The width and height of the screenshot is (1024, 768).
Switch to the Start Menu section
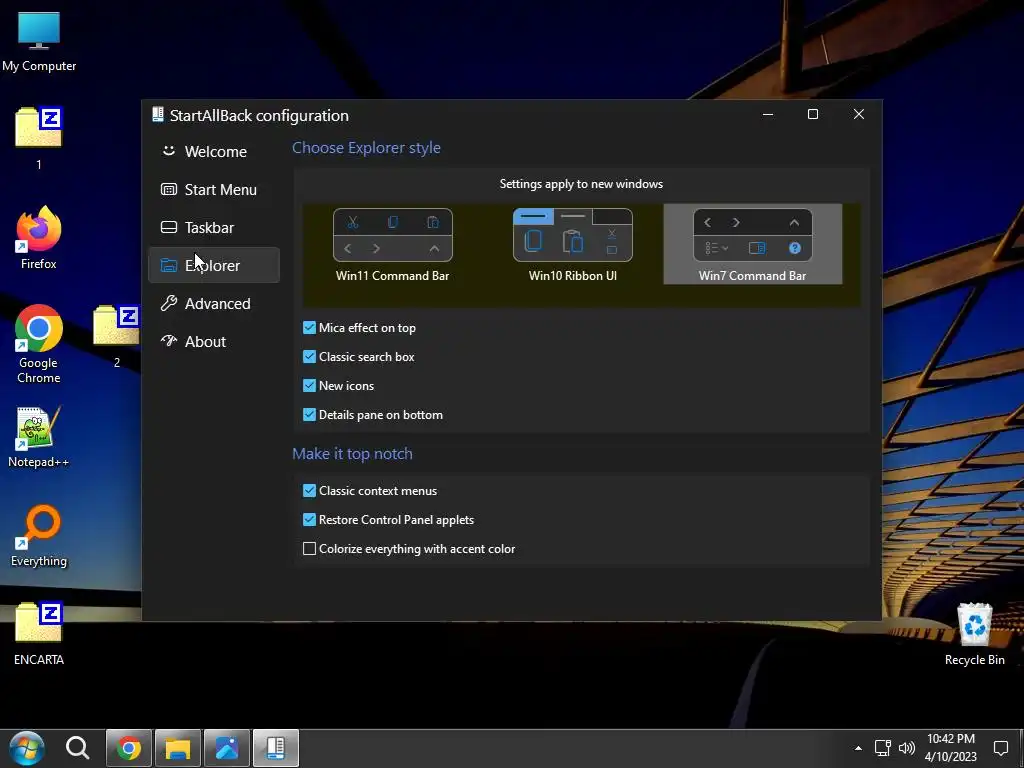(214, 189)
